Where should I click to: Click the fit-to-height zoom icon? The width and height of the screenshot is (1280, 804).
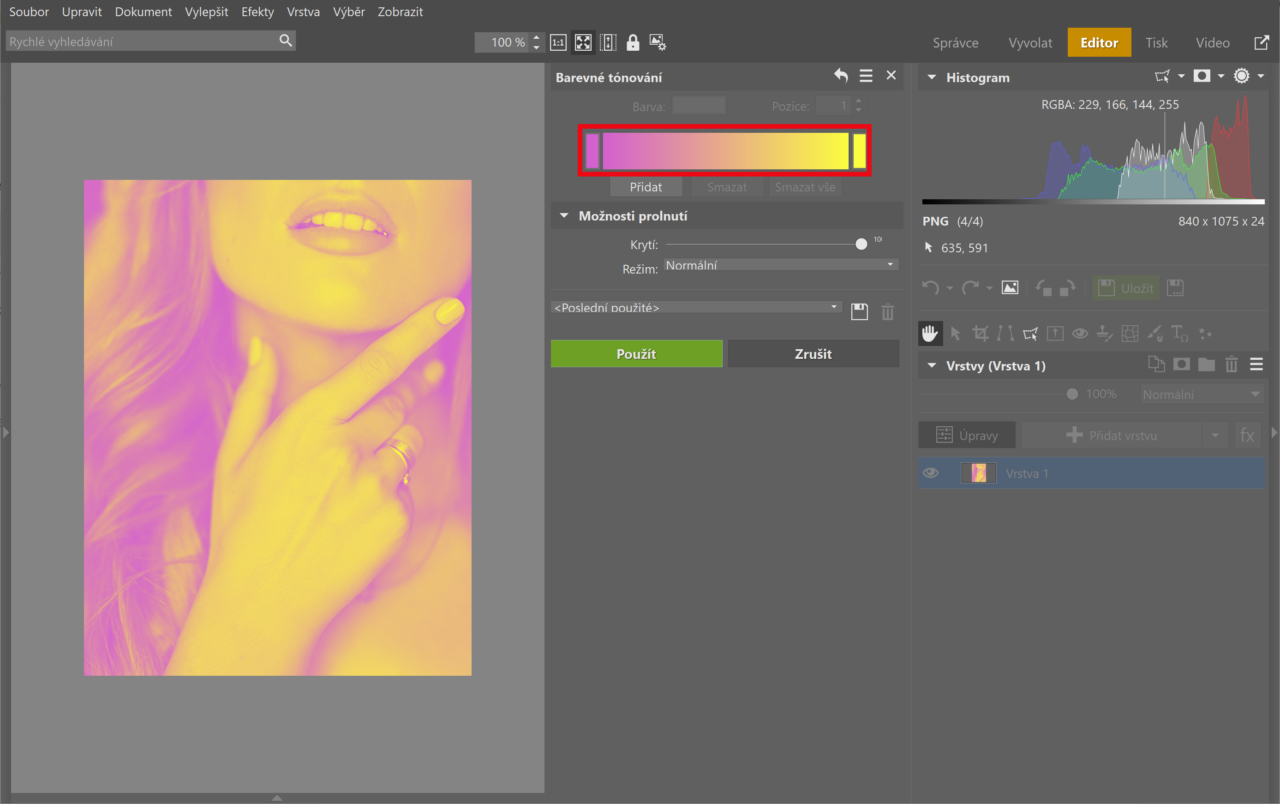608,43
